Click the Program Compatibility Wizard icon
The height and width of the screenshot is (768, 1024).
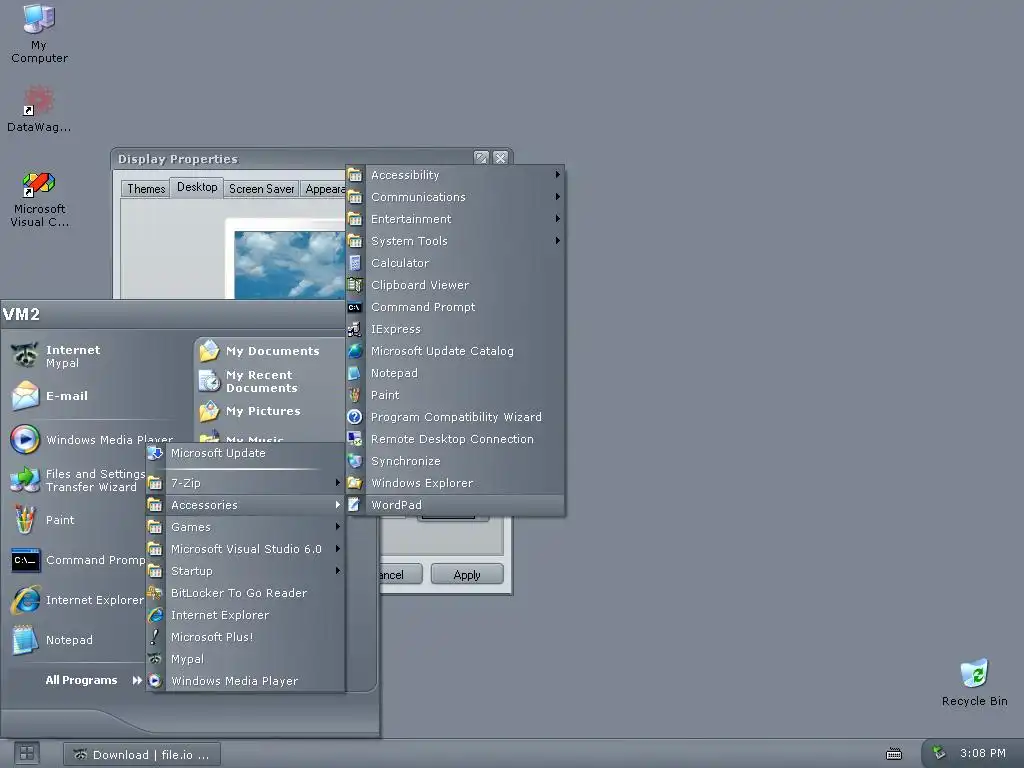coord(355,417)
